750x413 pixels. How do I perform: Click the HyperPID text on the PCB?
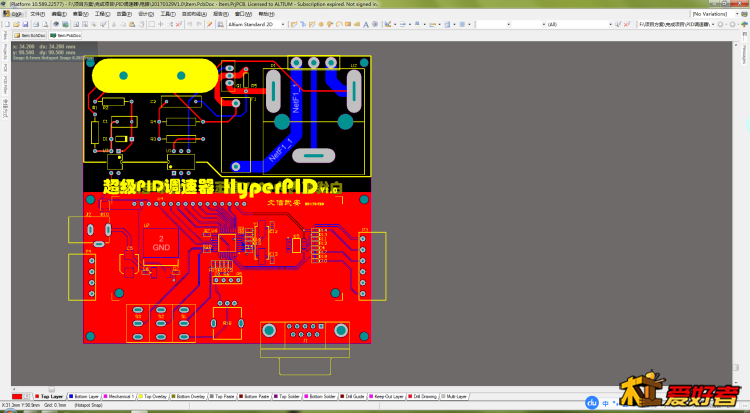pyautogui.click(x=270, y=187)
